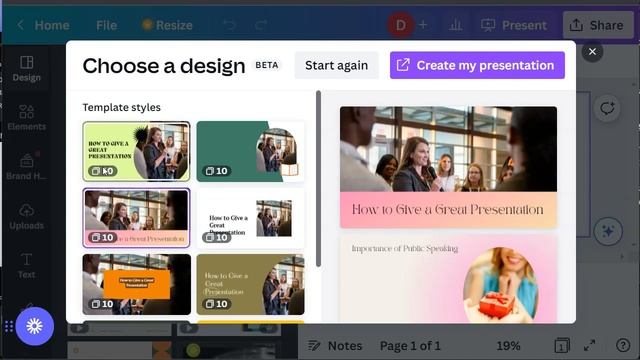Select the white minimalist template style thumbnail
Image resolution: width=640 pixels, height=360 pixels.
pos(250,218)
